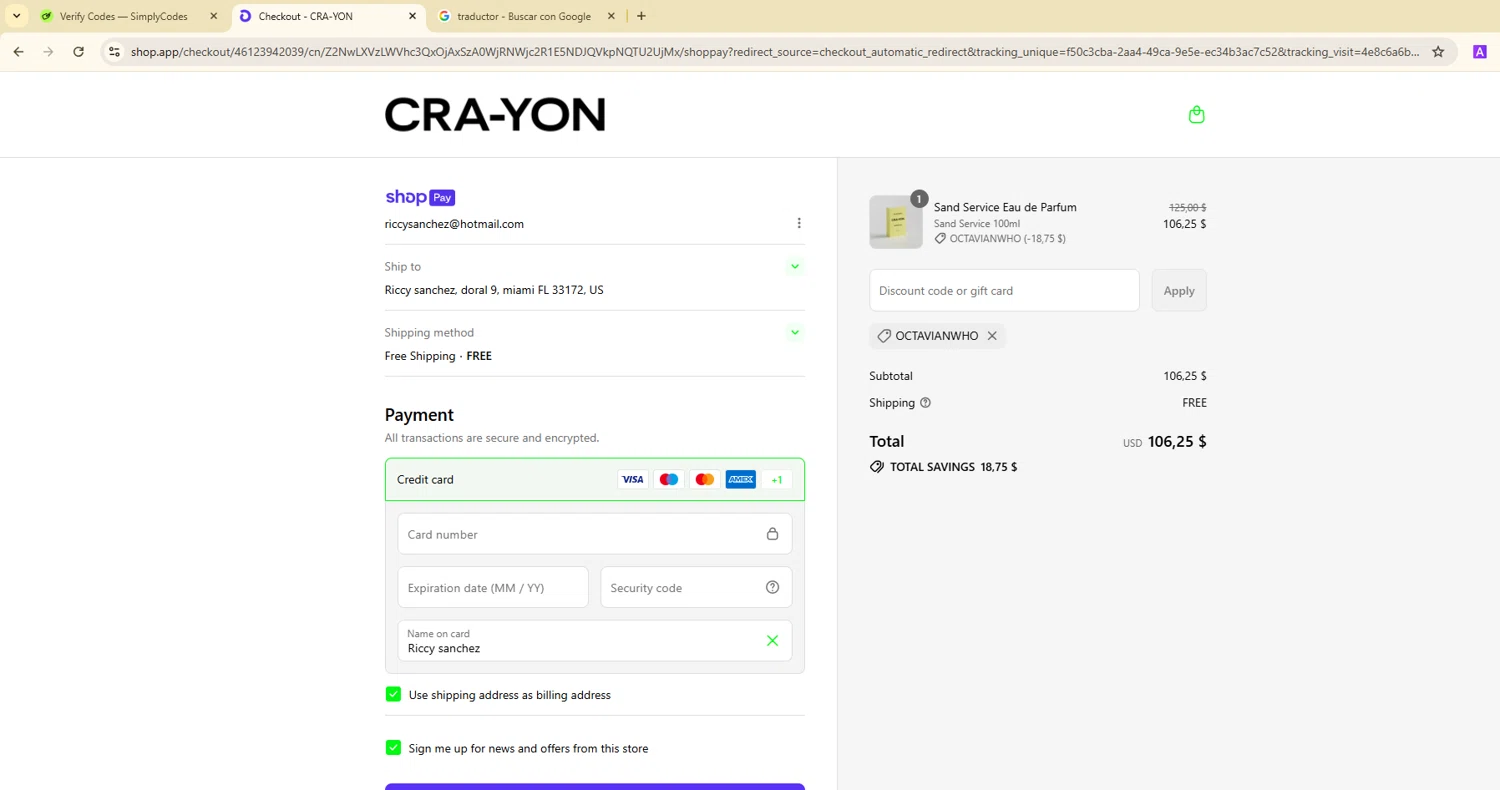
Task: Toggle Use shipping address as billing address
Action: point(393,694)
